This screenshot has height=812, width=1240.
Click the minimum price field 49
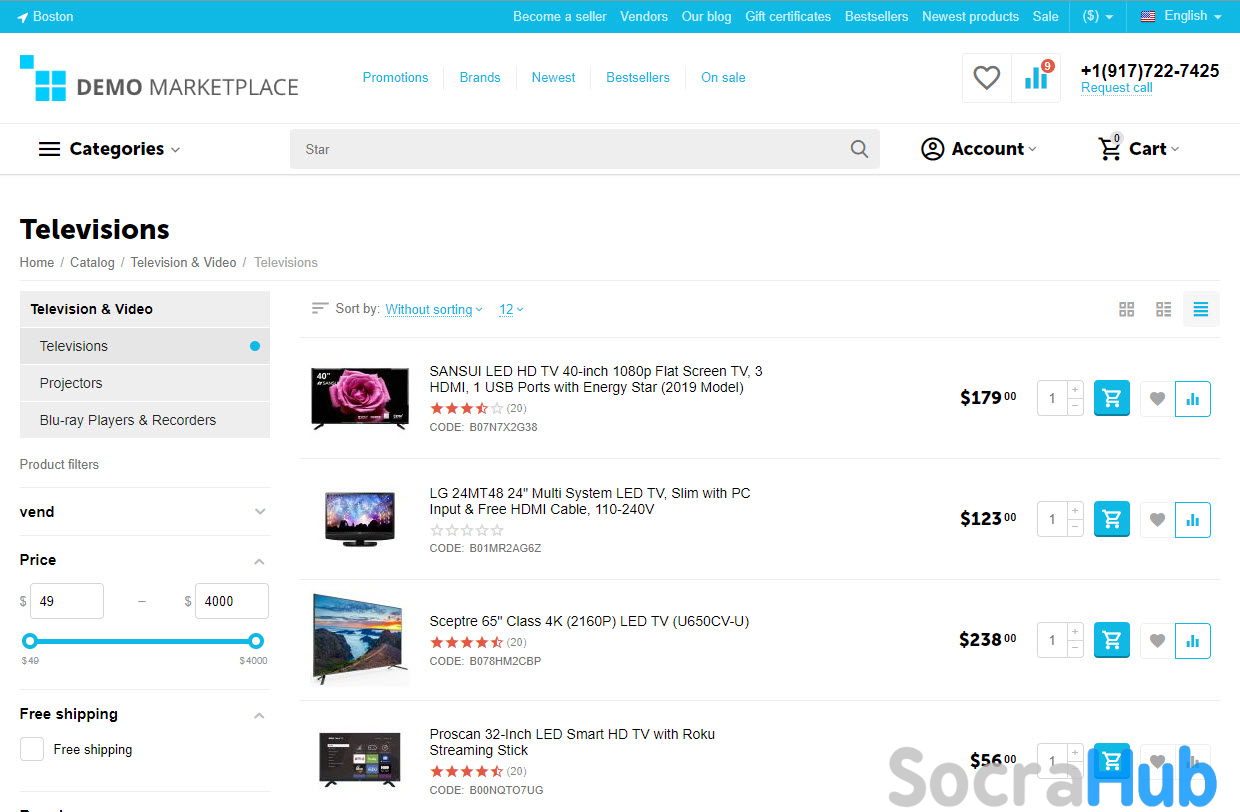(67, 601)
